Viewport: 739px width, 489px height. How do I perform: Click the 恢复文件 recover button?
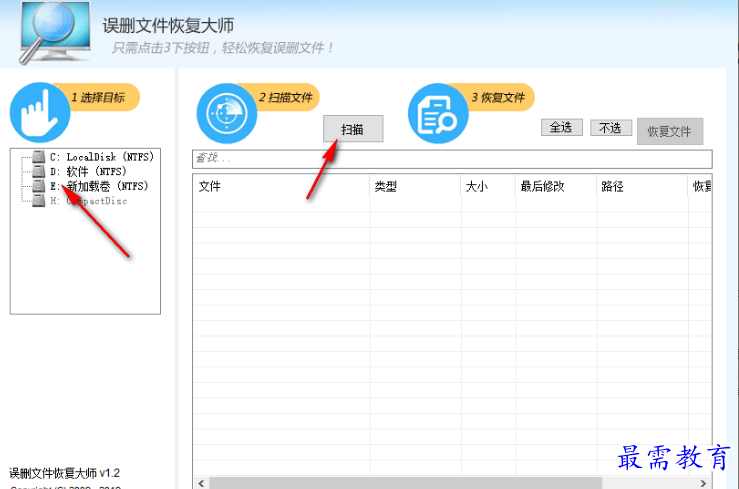point(670,131)
